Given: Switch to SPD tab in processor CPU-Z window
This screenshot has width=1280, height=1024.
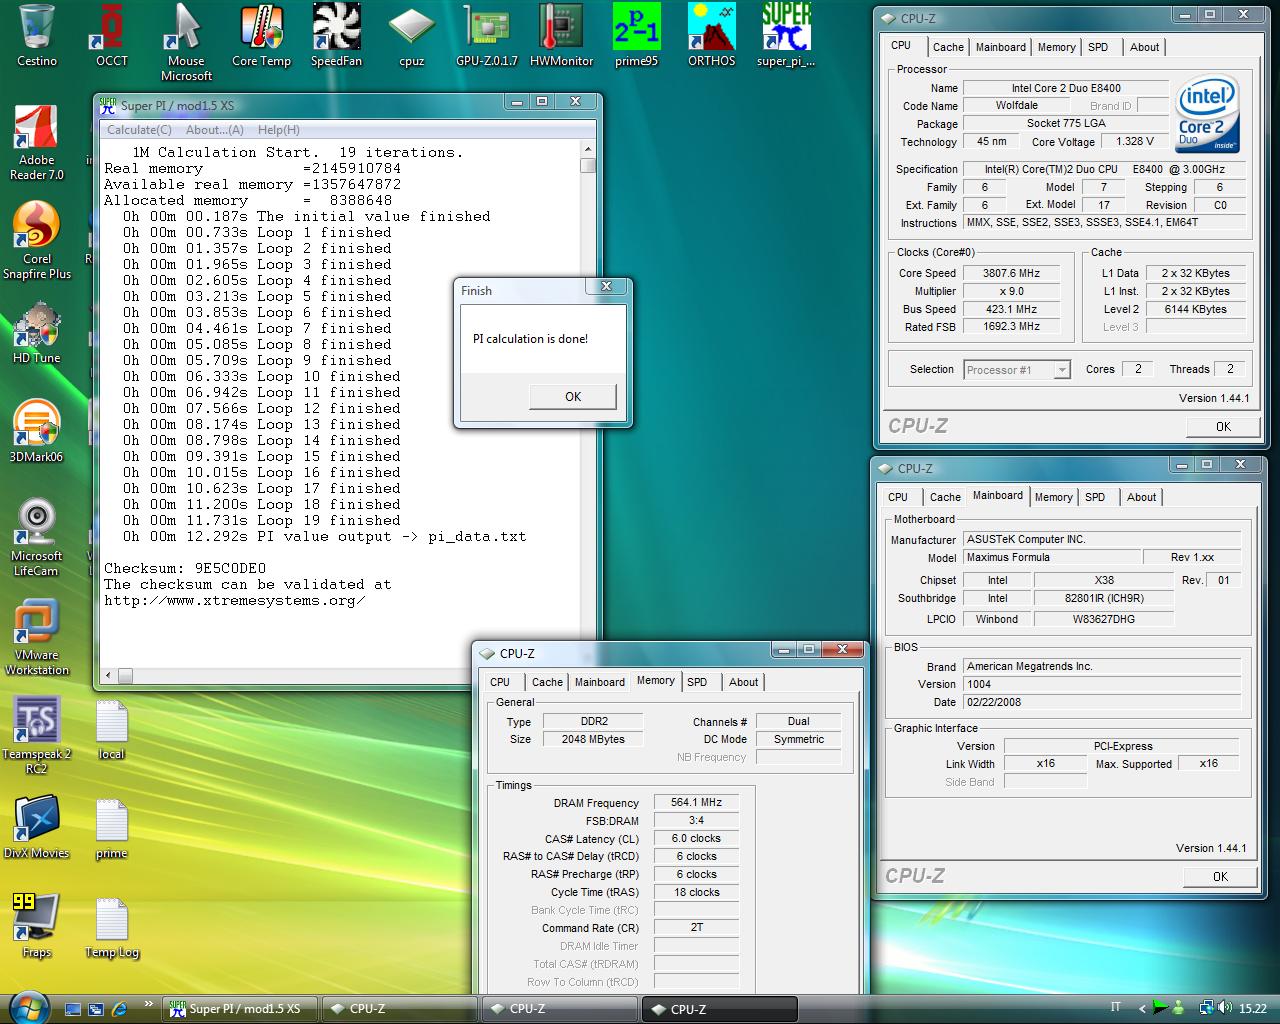Looking at the screenshot, I should tap(1098, 47).
